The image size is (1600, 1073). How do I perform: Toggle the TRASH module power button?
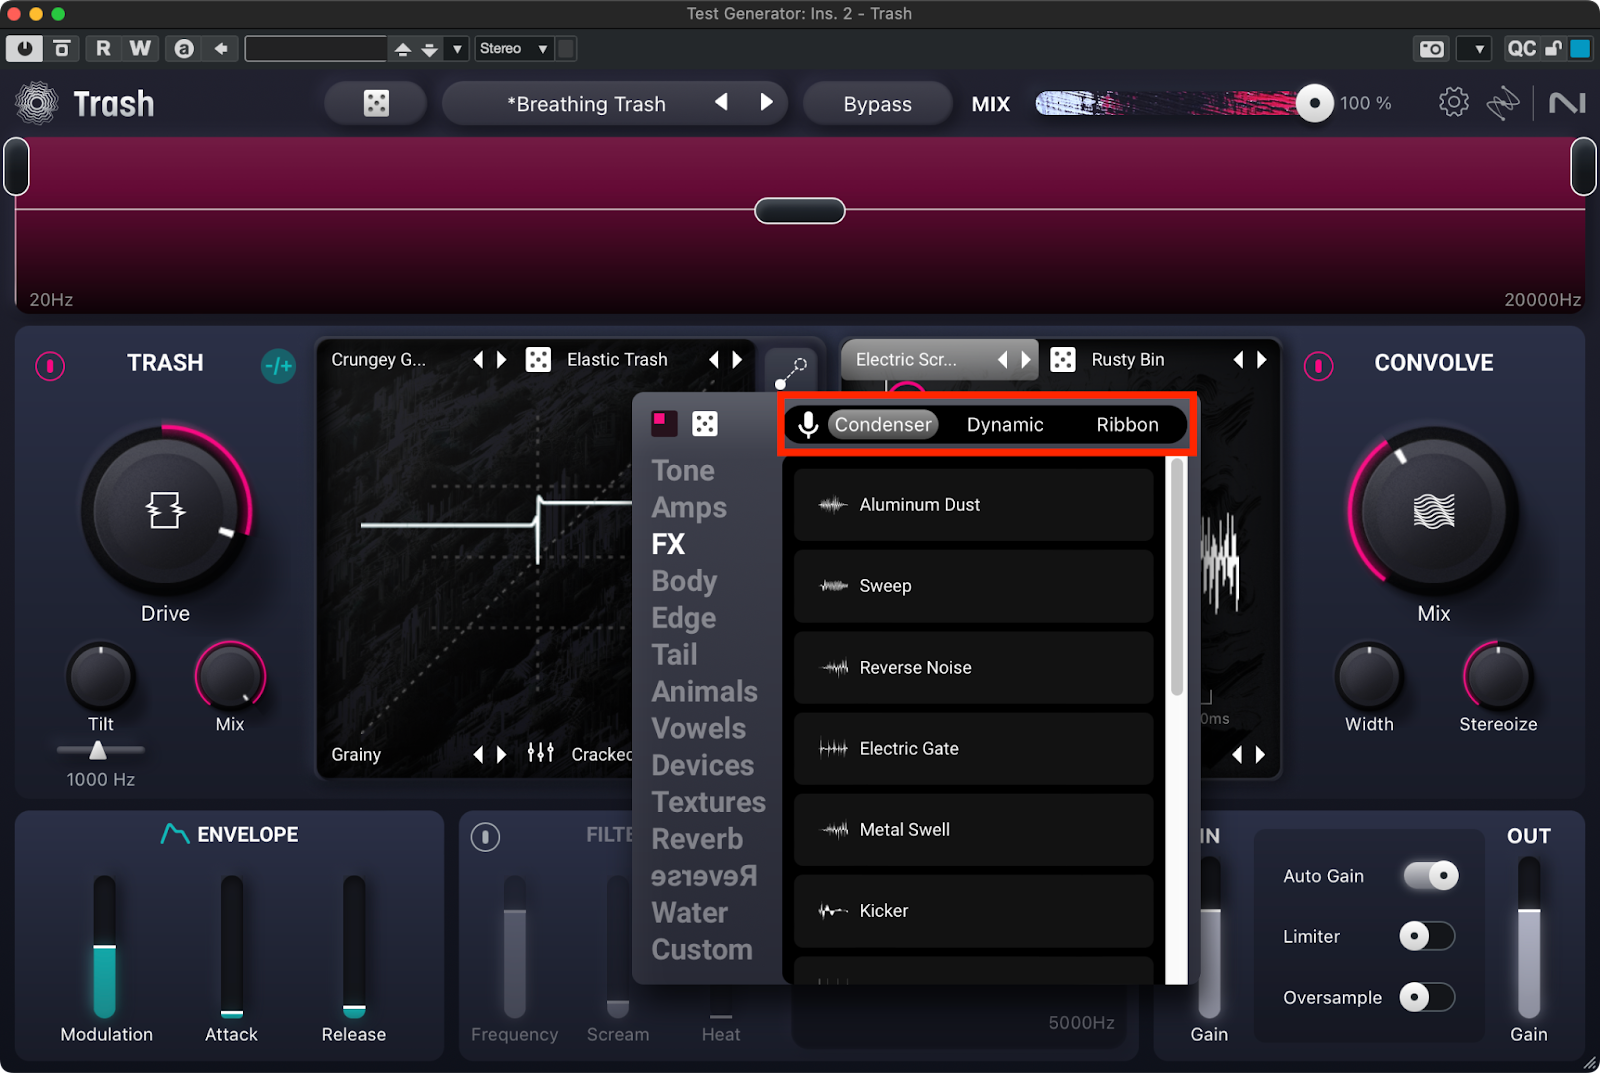[50, 366]
